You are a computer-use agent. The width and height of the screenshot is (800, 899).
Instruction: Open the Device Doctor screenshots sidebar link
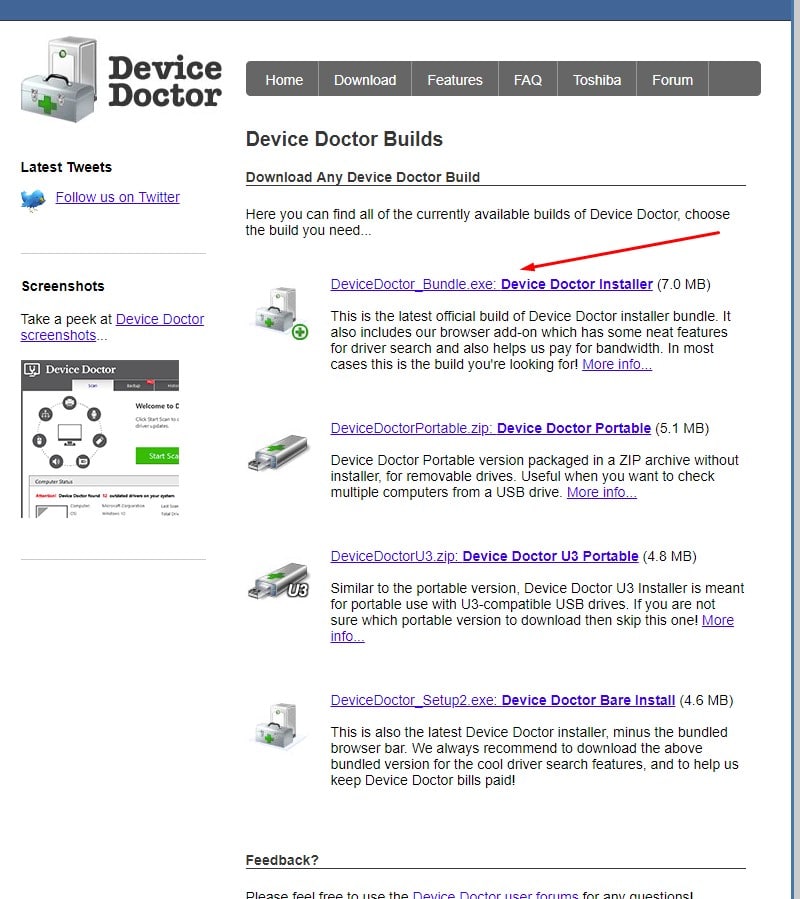(x=160, y=320)
